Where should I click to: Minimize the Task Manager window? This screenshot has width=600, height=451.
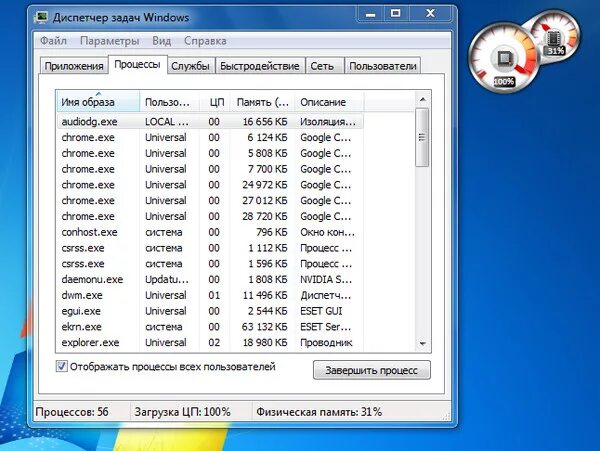pyautogui.click(x=370, y=14)
